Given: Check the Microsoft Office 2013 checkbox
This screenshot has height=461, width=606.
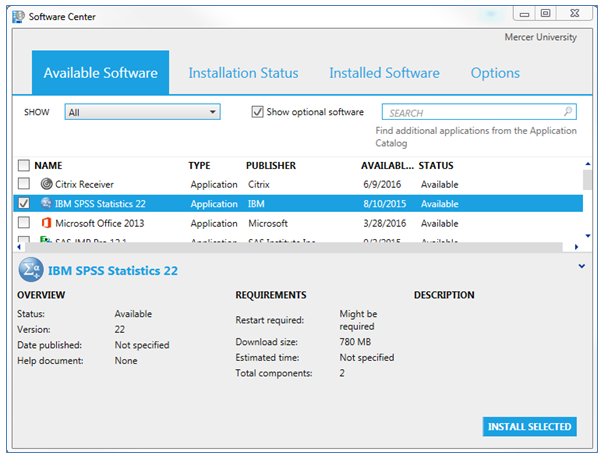Looking at the screenshot, I should tap(24, 222).
